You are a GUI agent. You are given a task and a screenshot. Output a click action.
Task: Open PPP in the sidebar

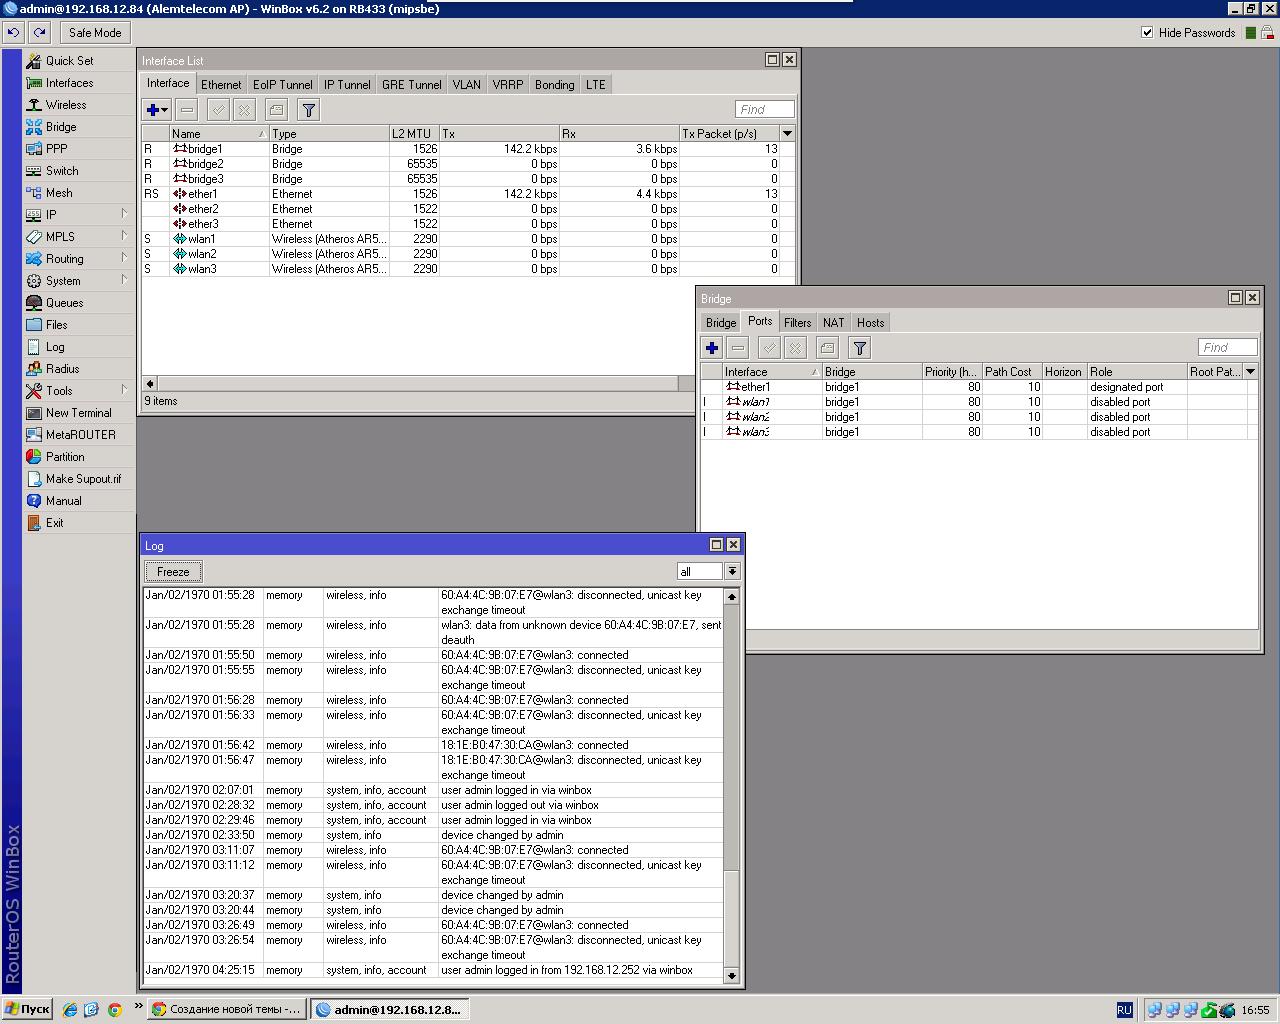pyautogui.click(x=57, y=149)
